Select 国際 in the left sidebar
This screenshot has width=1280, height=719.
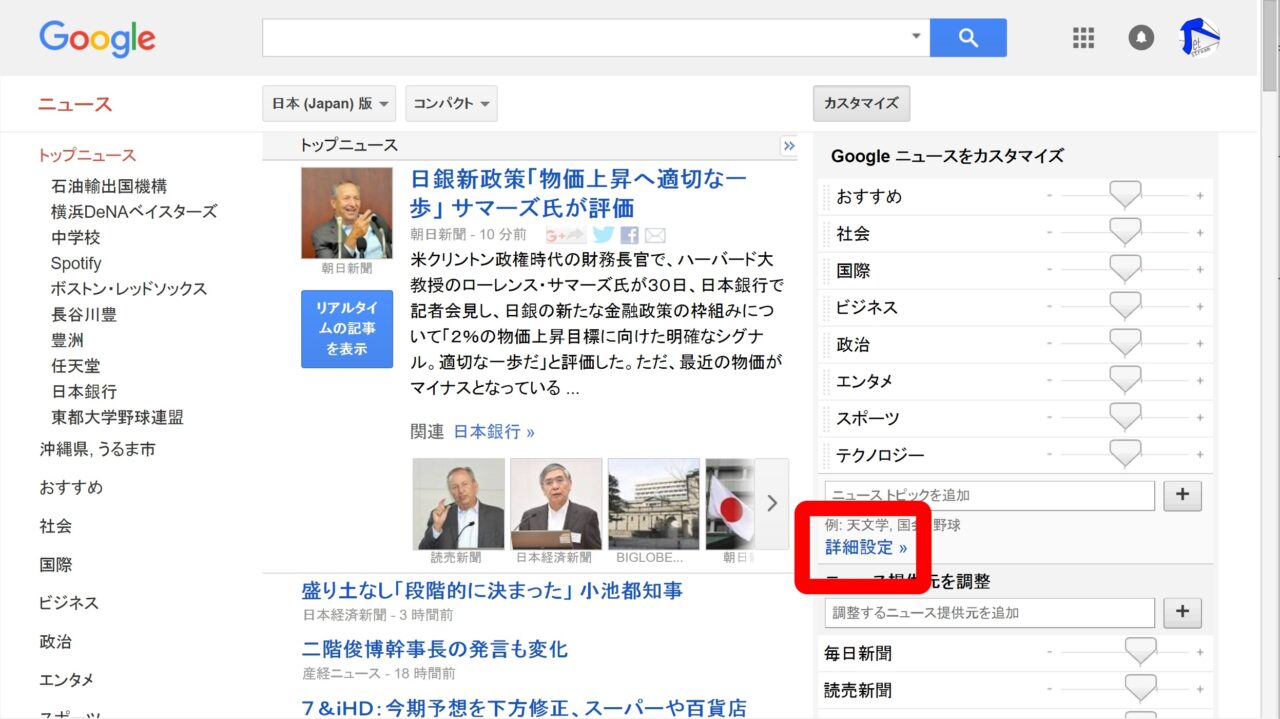(x=56, y=564)
